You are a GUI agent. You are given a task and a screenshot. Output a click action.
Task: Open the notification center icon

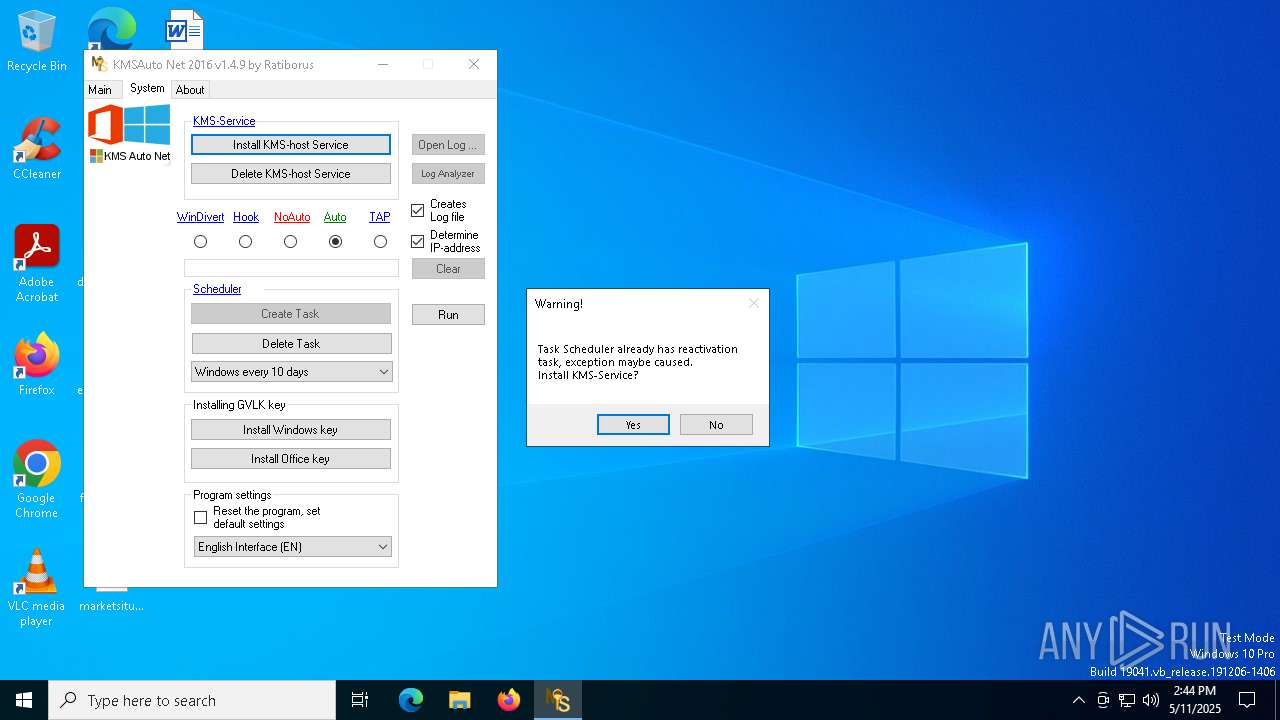(x=1247, y=700)
